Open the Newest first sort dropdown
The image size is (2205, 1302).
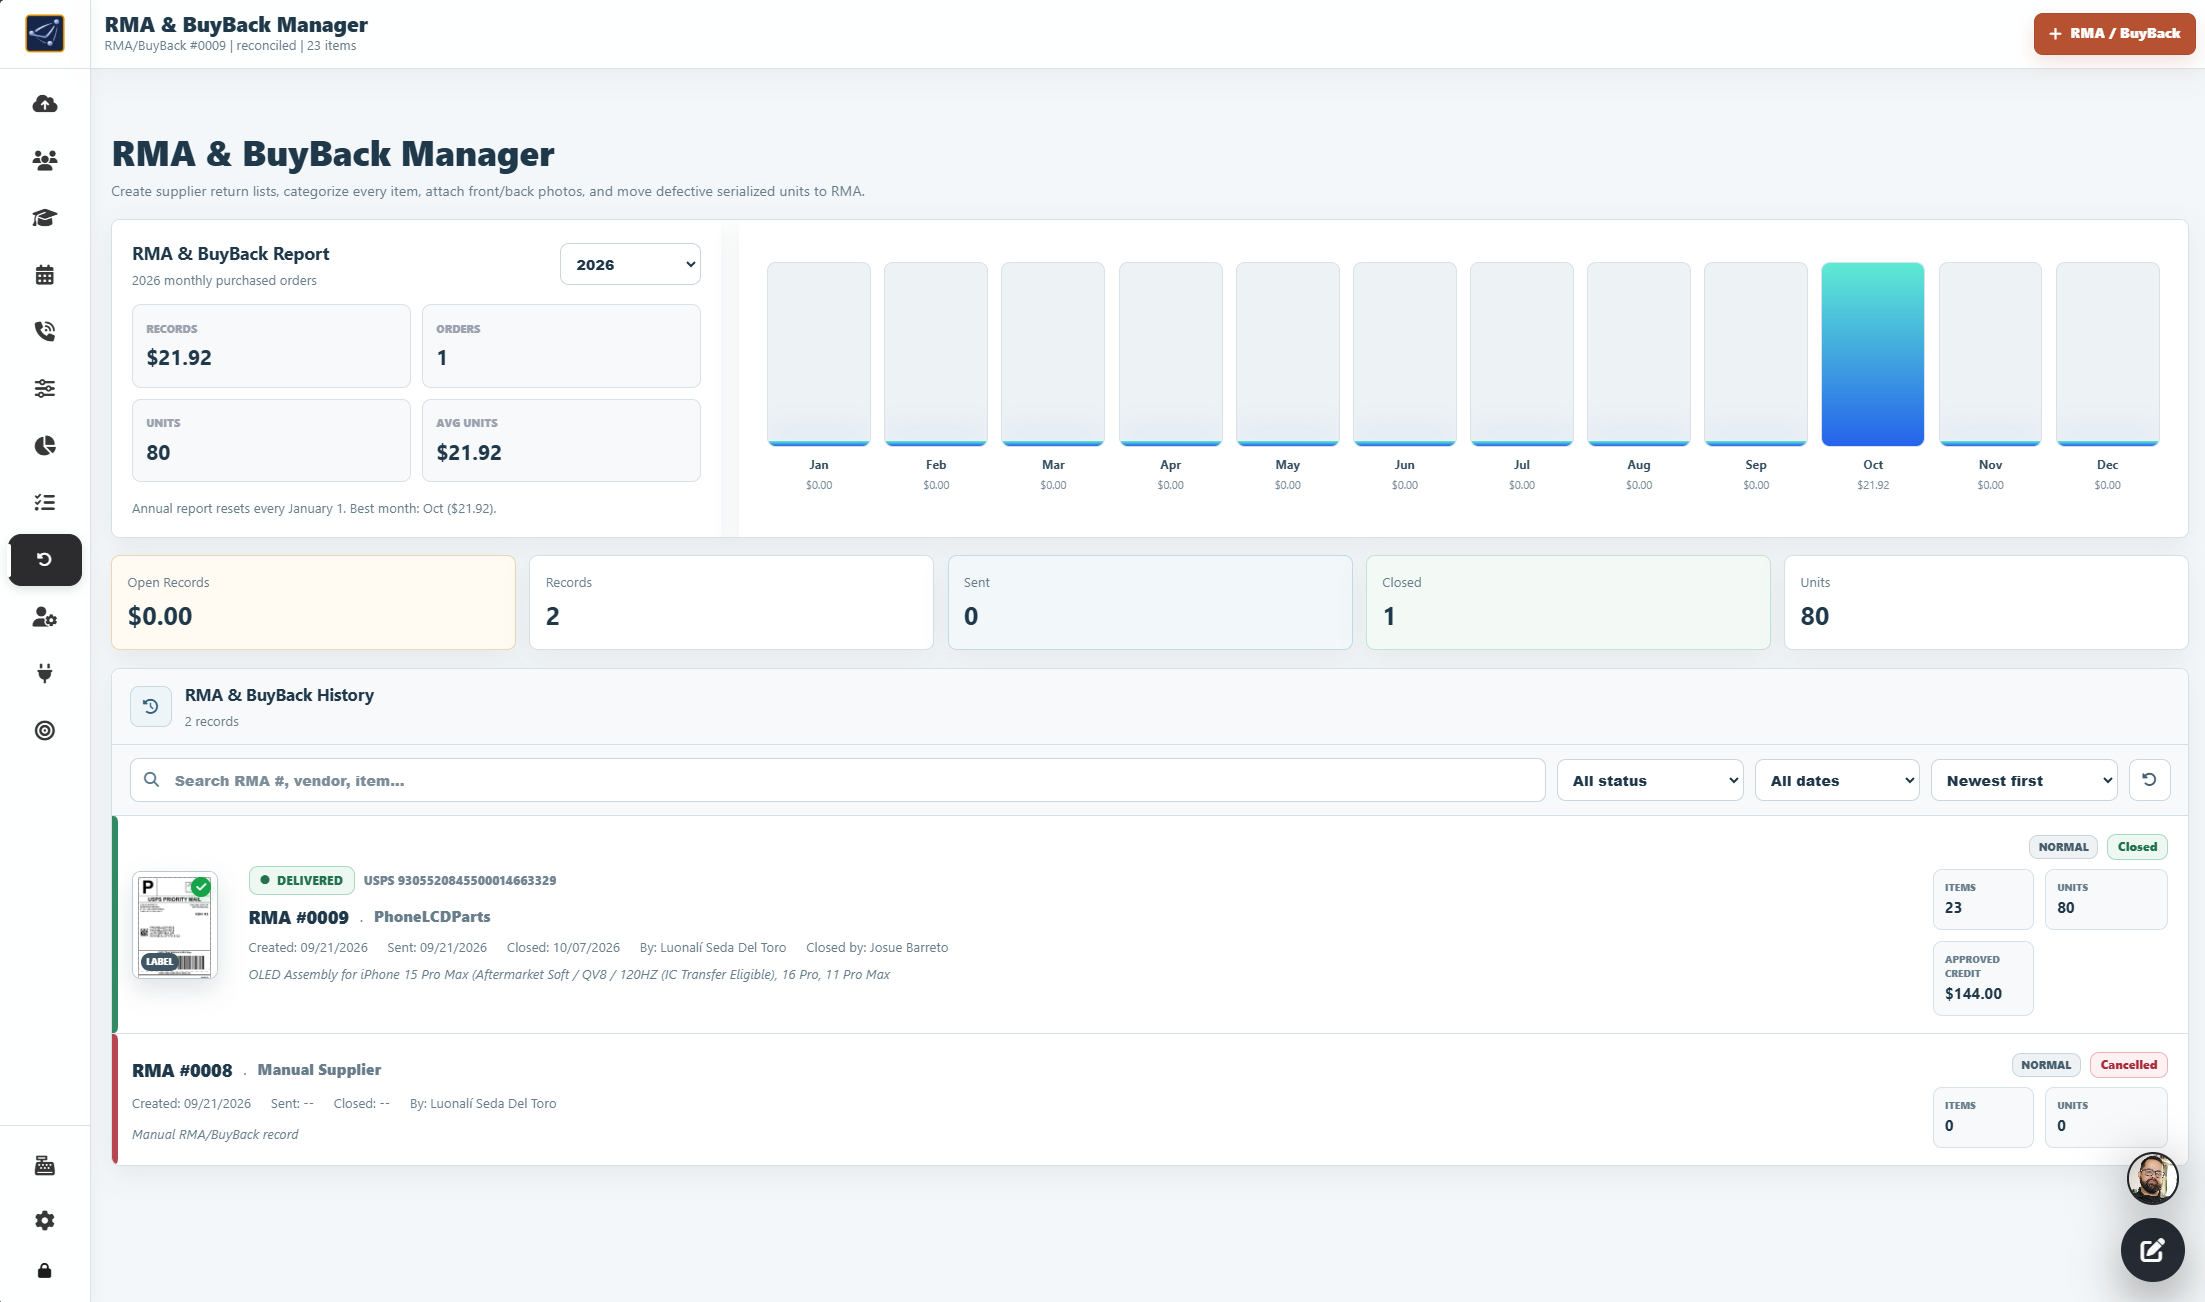2024,780
